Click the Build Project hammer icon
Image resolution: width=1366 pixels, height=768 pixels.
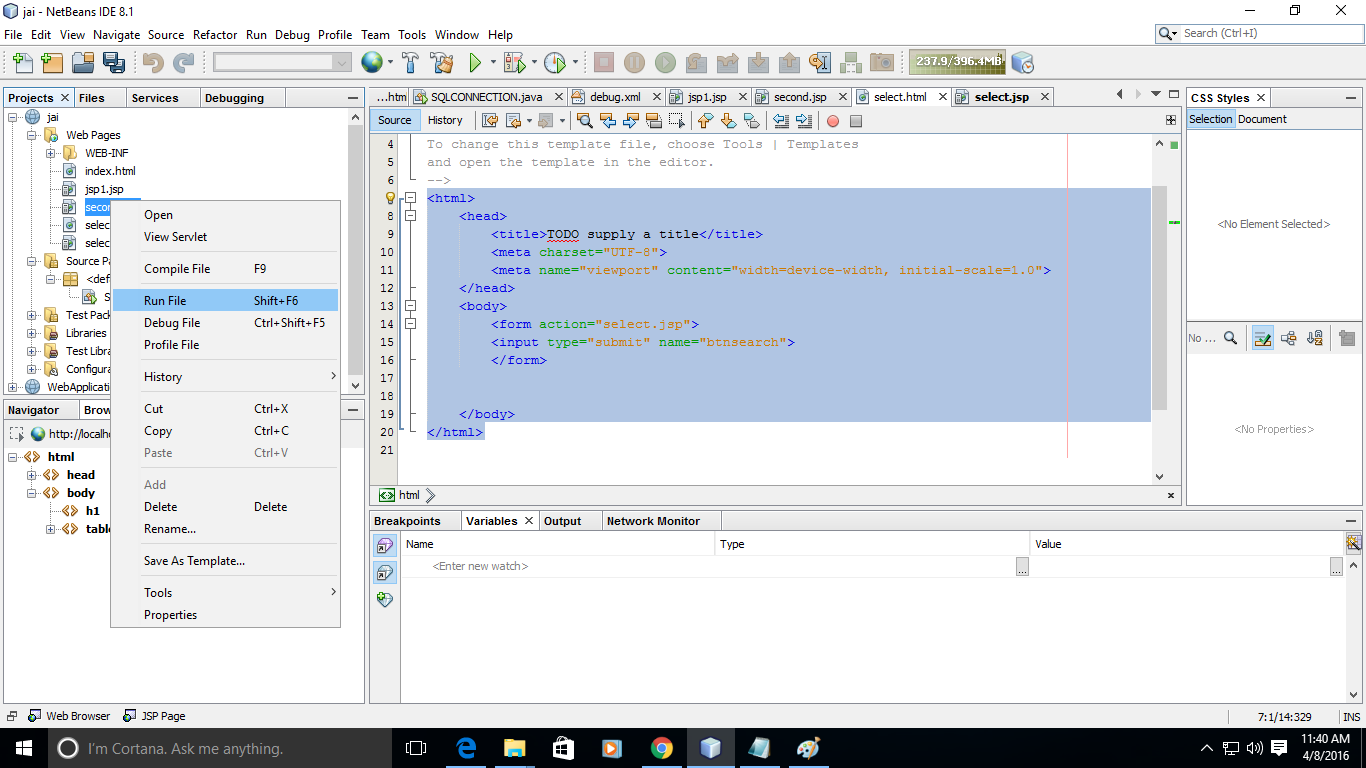point(410,63)
